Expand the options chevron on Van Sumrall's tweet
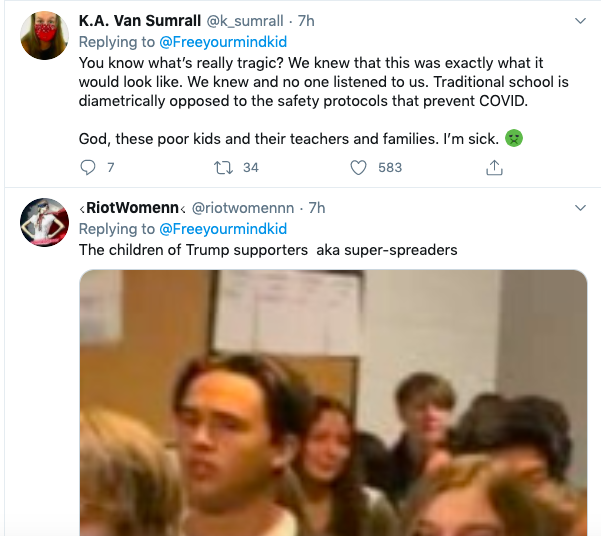The image size is (601, 536). click(x=581, y=21)
